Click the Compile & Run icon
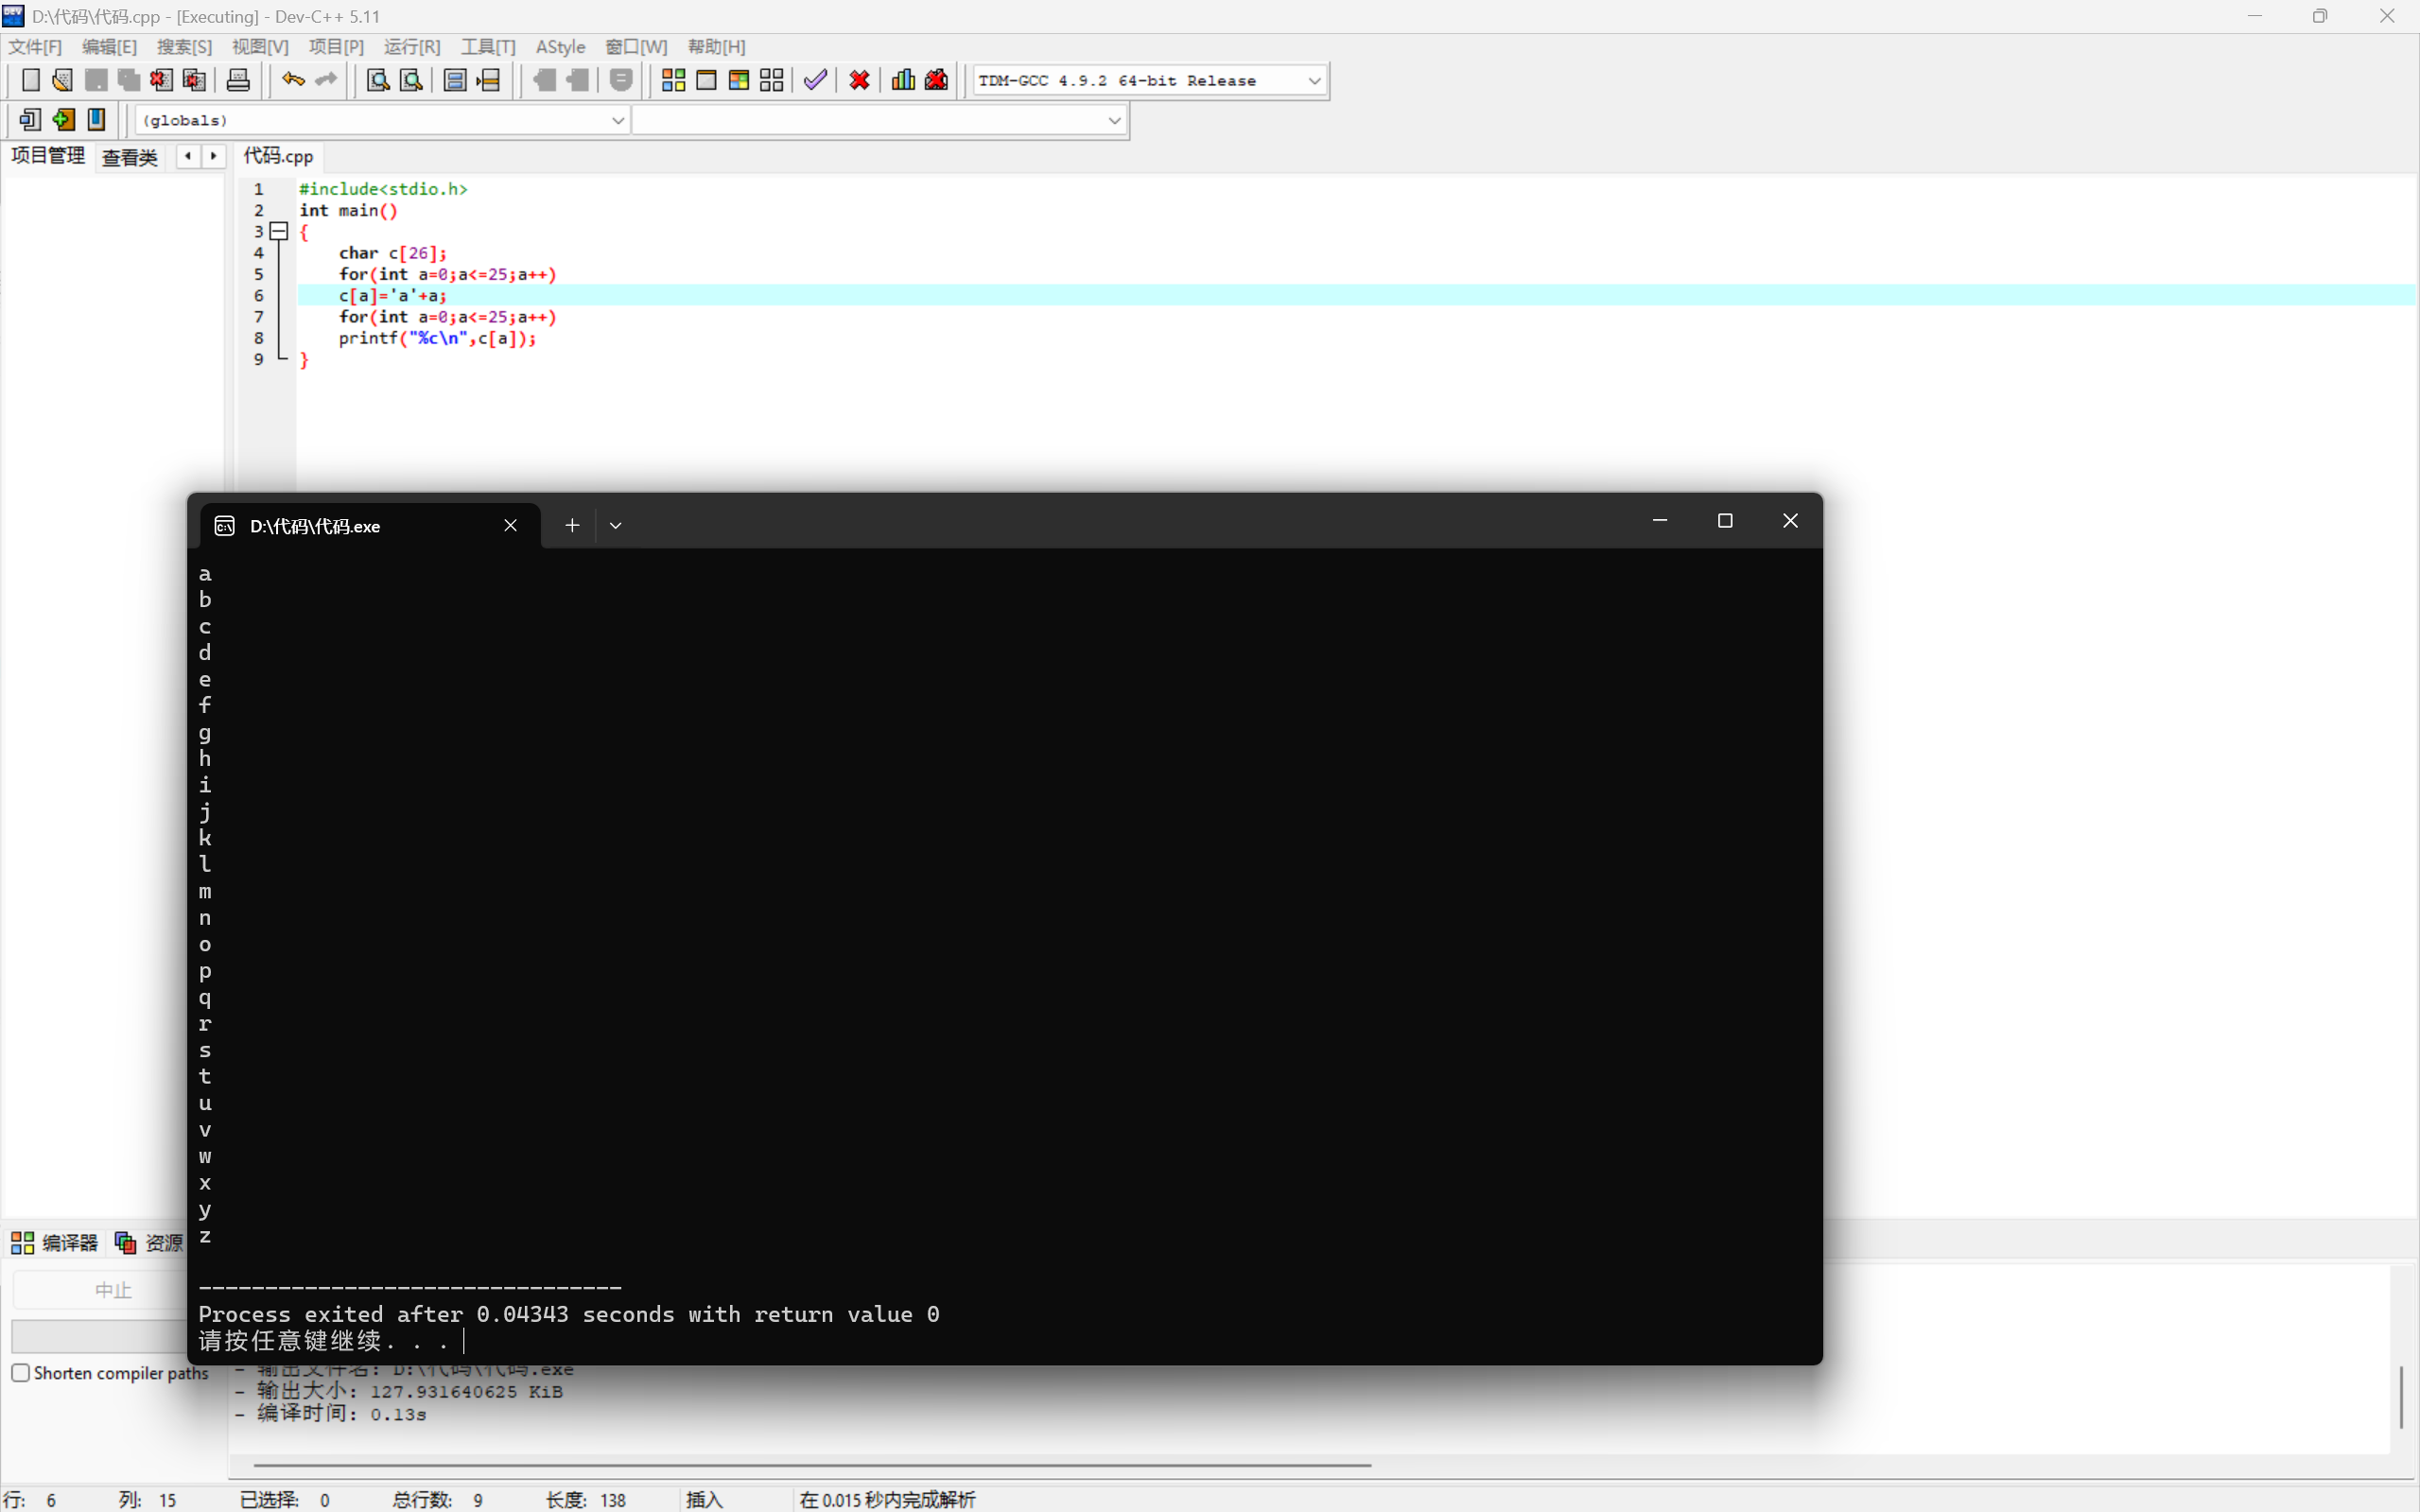The height and width of the screenshot is (1512, 2420). pyautogui.click(x=739, y=80)
